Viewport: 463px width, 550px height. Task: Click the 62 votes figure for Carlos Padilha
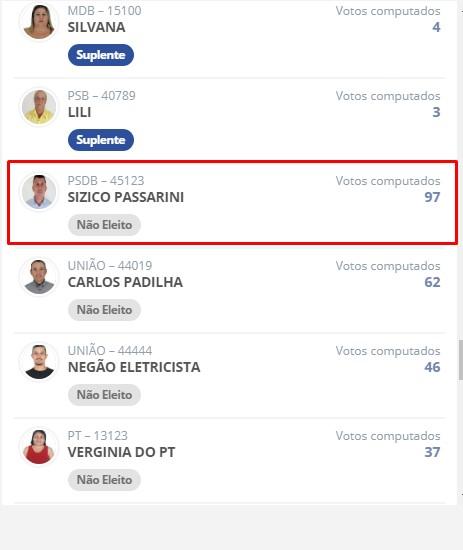click(x=432, y=282)
